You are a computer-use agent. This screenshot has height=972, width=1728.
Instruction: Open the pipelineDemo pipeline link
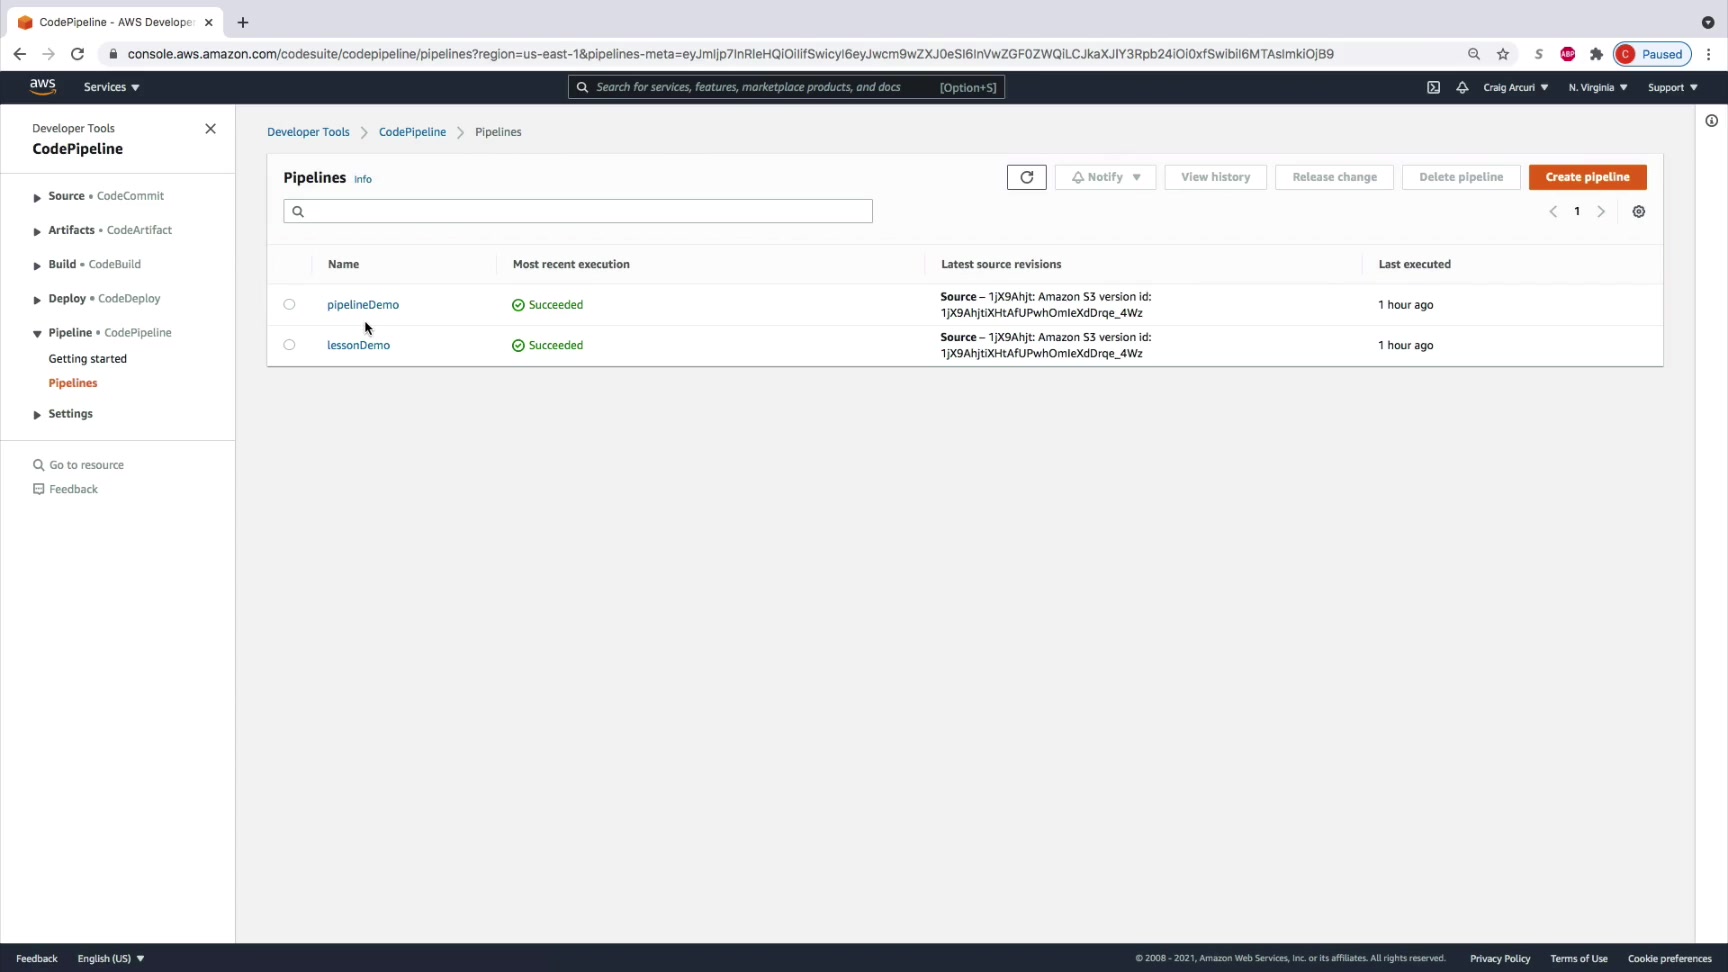point(363,305)
